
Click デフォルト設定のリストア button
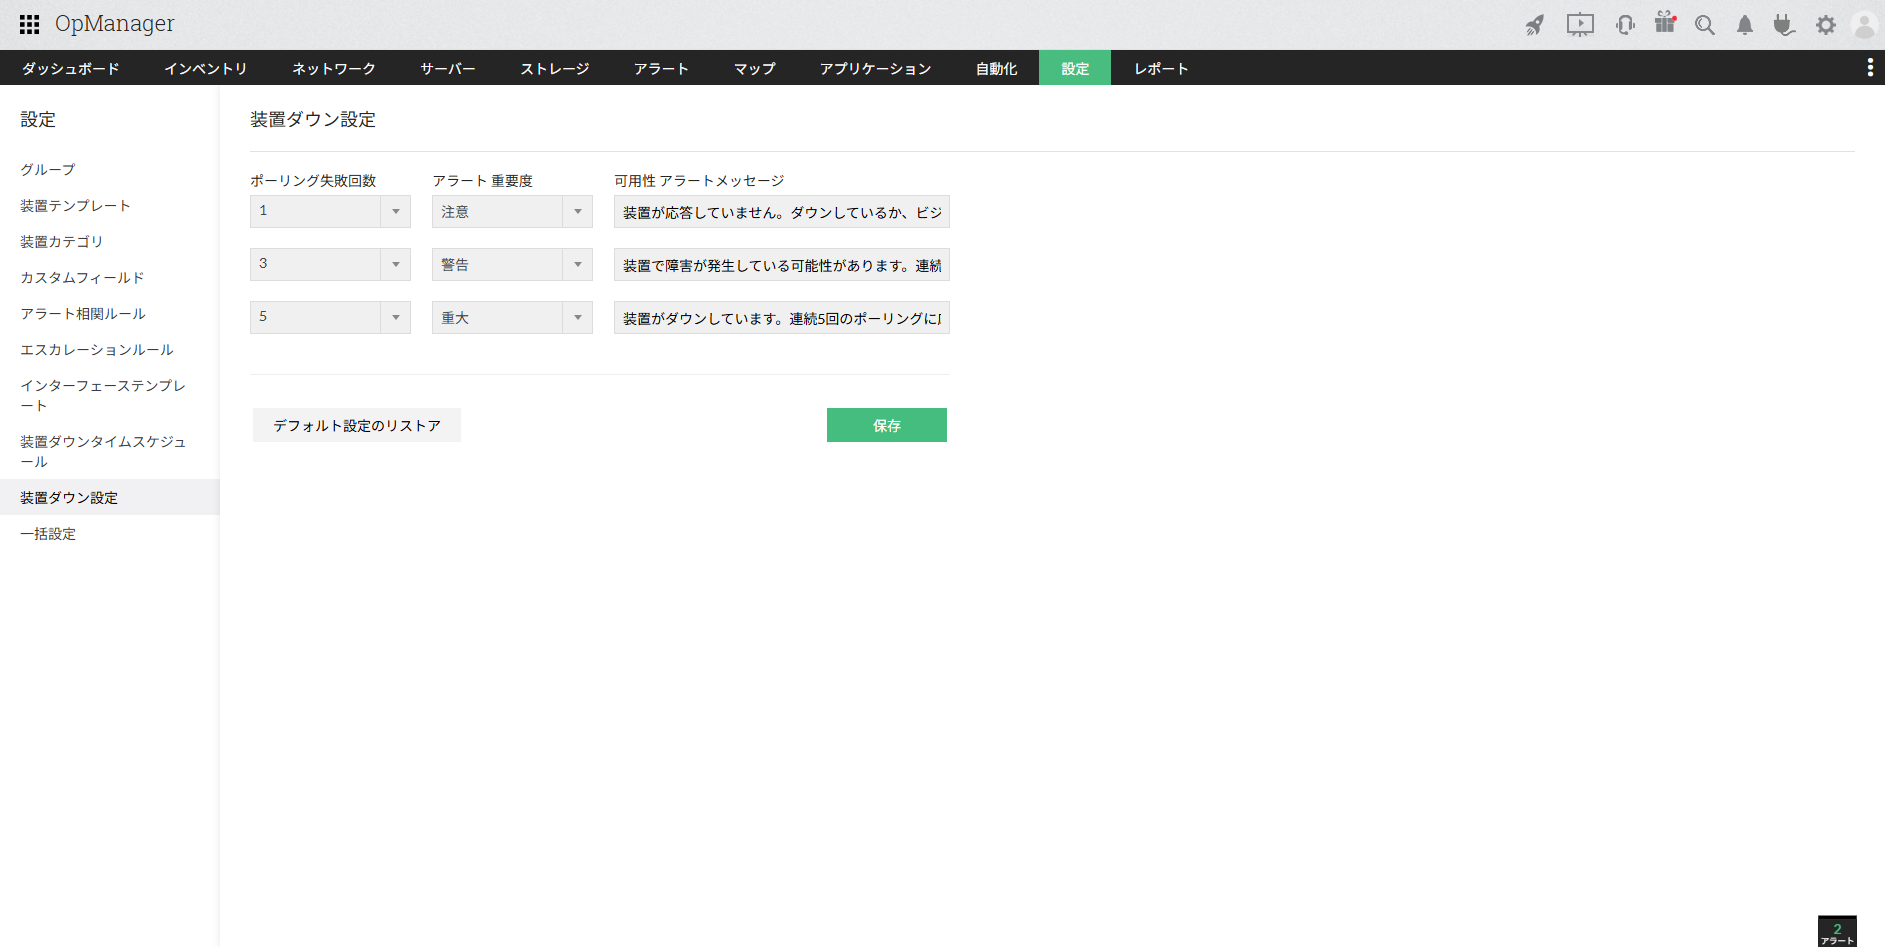pyautogui.click(x=356, y=424)
